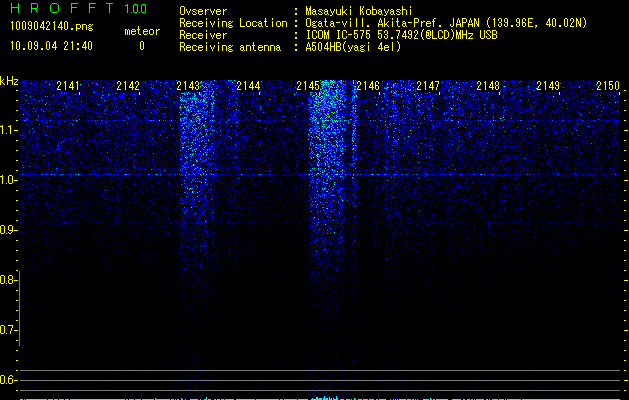Click the 1.1 frequency axis label

pos(8,130)
